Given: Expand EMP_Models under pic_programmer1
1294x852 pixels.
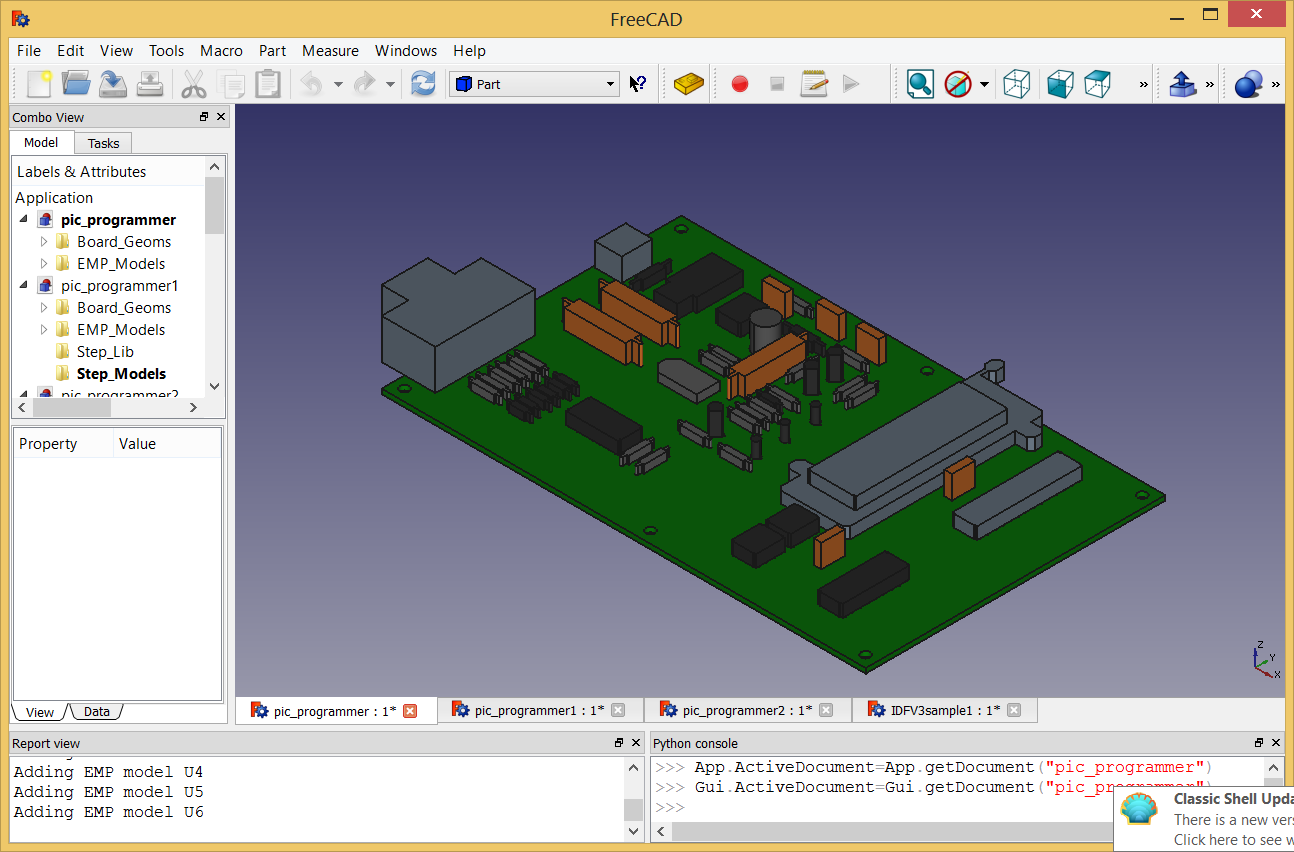Looking at the screenshot, I should point(43,330).
